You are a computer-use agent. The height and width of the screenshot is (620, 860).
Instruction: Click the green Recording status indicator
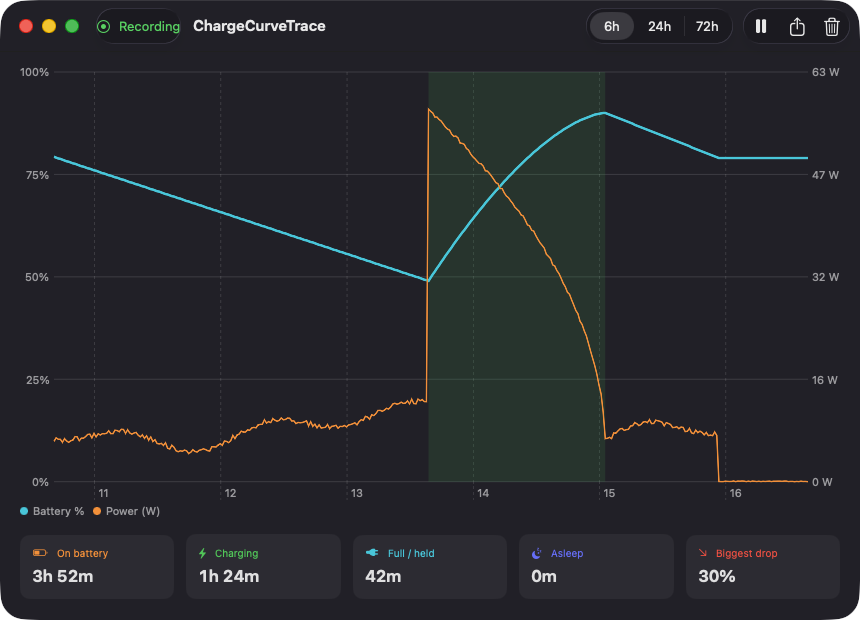point(138,26)
